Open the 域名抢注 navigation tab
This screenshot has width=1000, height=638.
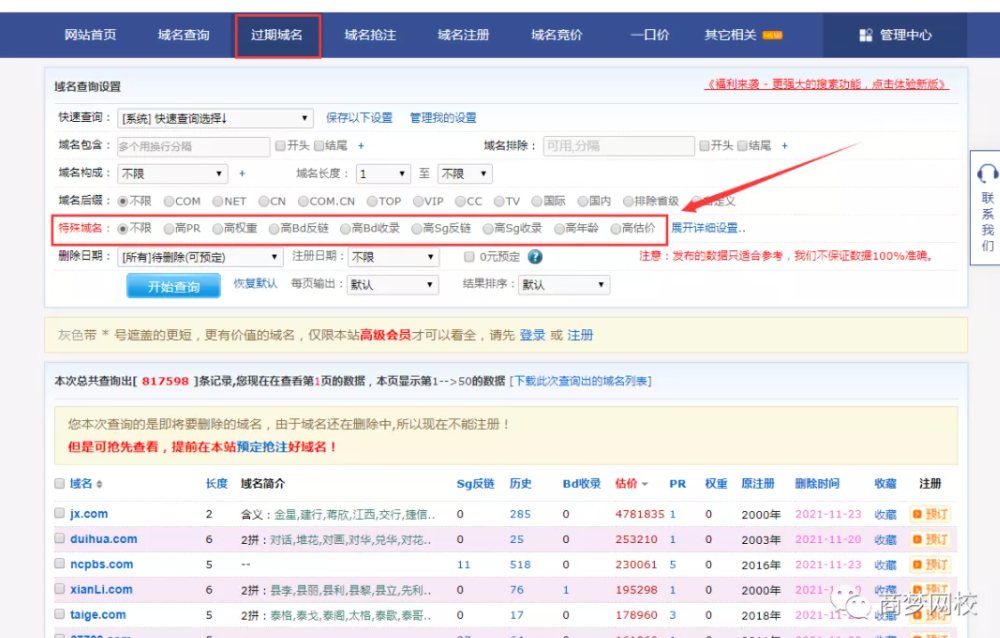pyautogui.click(x=371, y=35)
